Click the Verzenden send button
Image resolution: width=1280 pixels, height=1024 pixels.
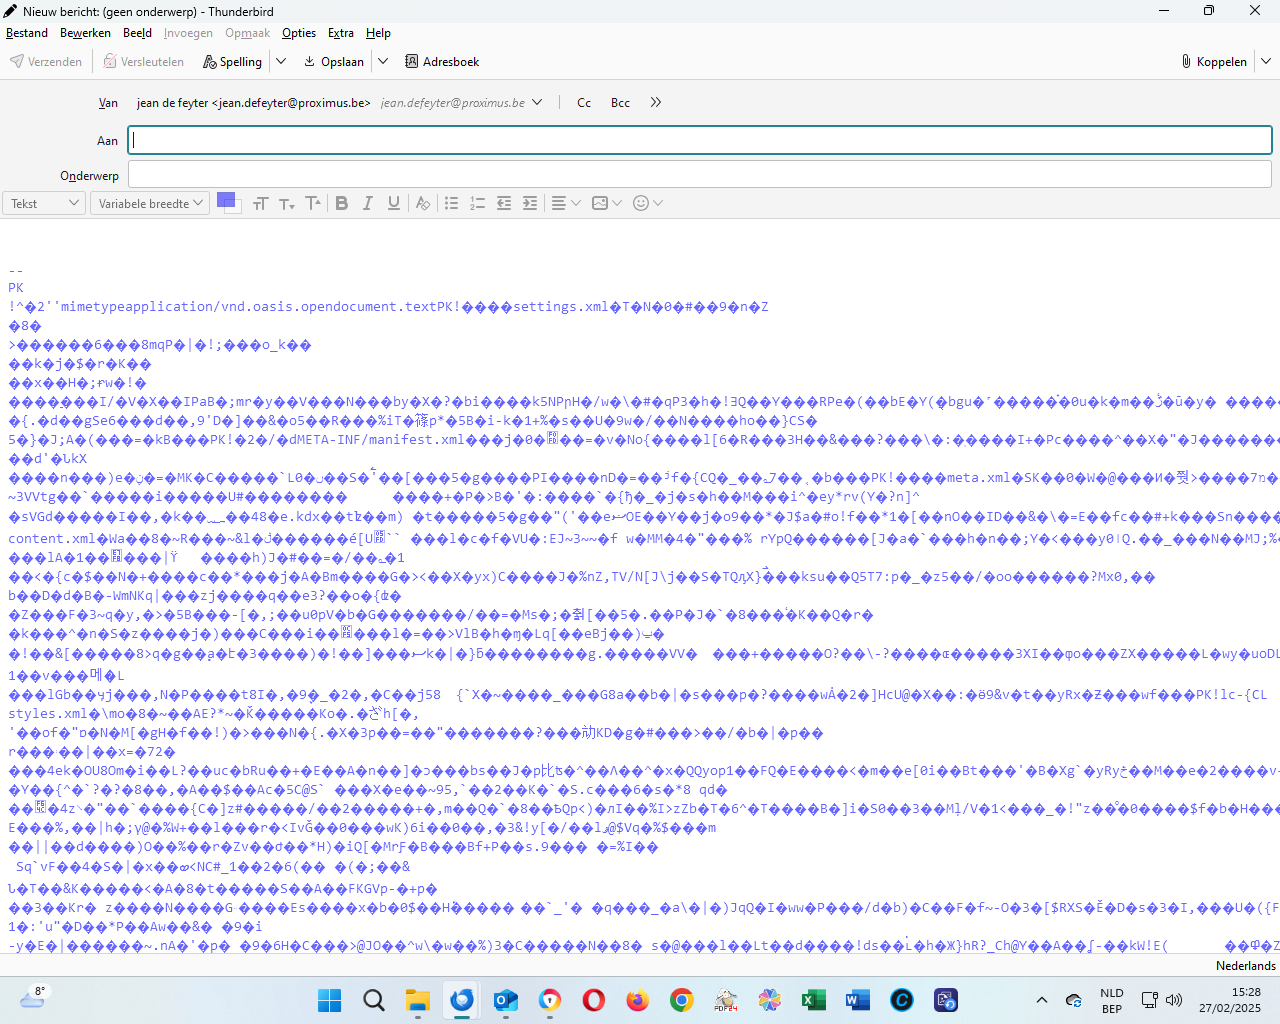pos(46,62)
